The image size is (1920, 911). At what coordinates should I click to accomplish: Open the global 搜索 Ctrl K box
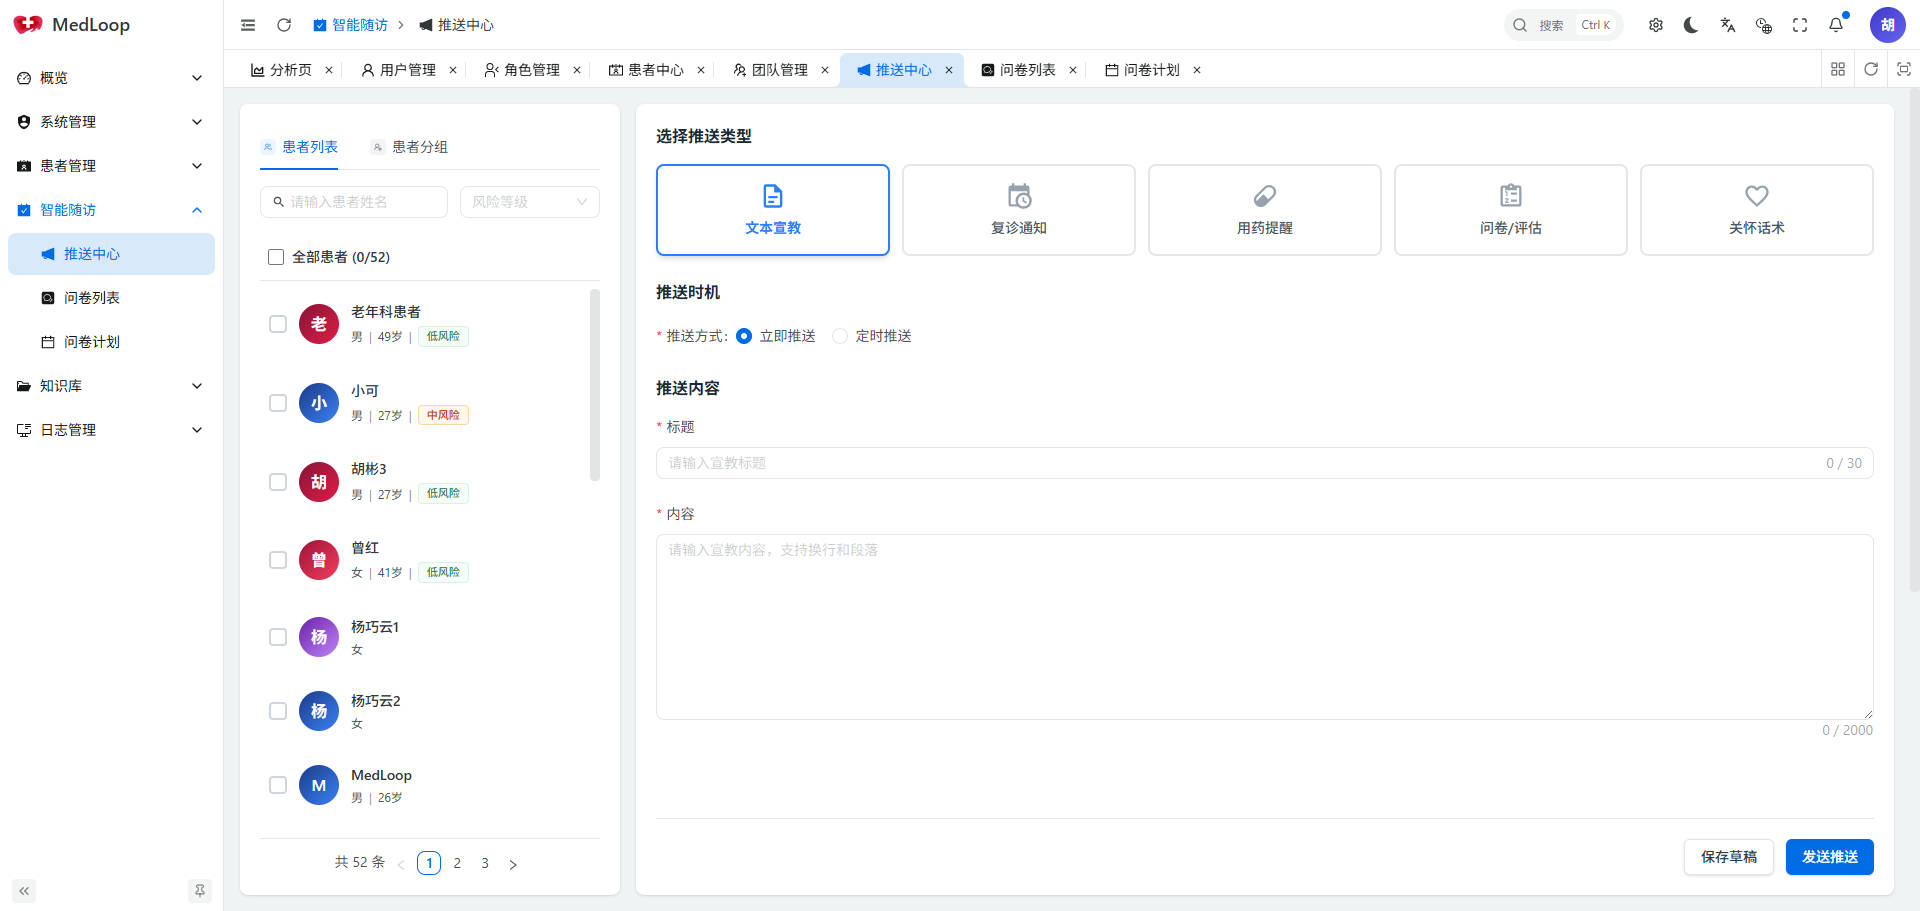(x=1564, y=25)
